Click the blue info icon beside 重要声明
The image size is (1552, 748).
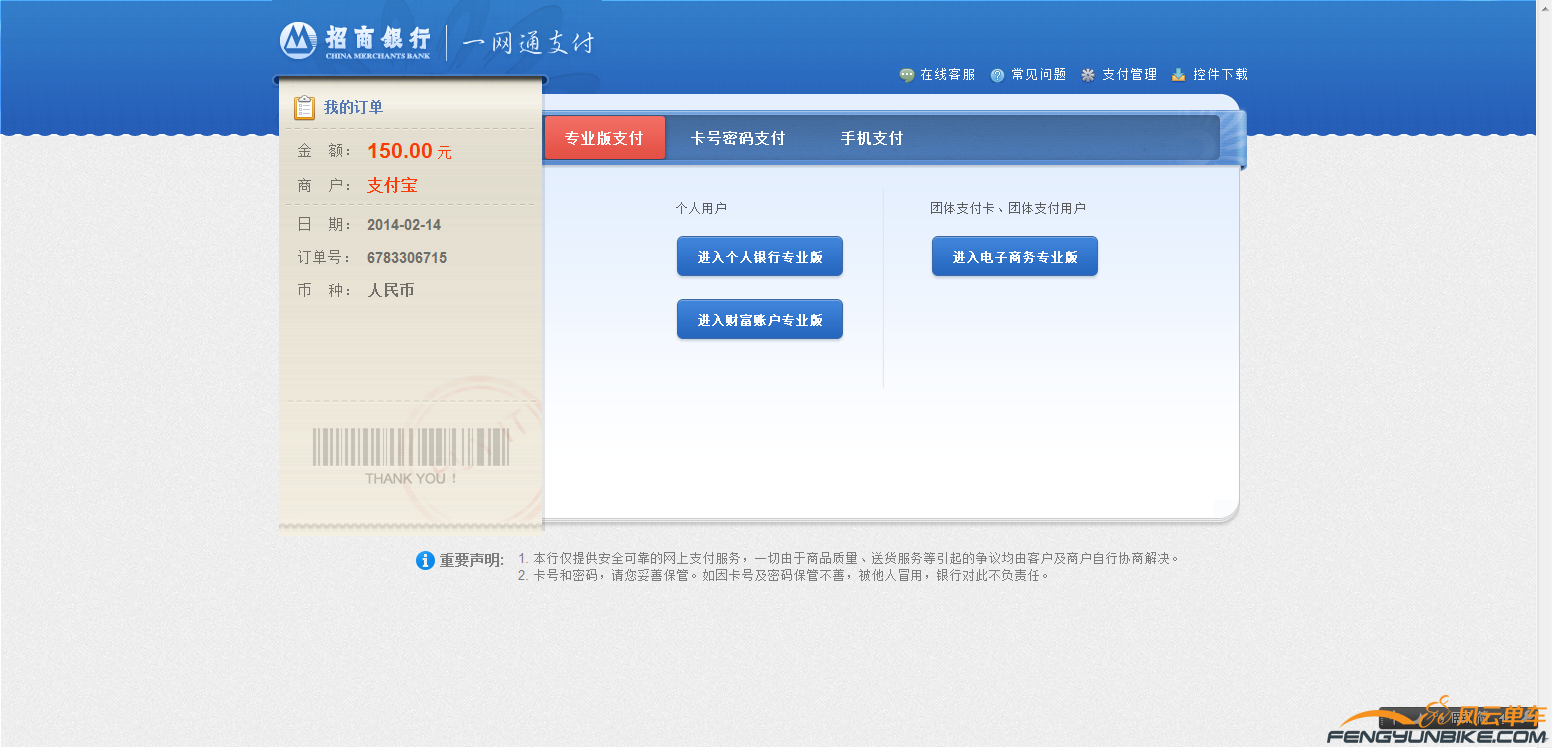pyautogui.click(x=426, y=560)
